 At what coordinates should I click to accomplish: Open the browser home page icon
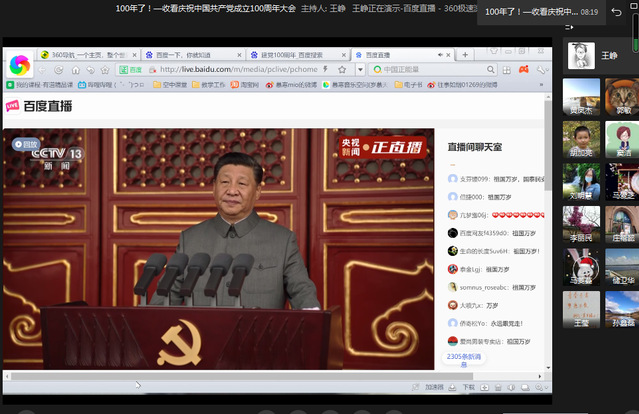75,70
